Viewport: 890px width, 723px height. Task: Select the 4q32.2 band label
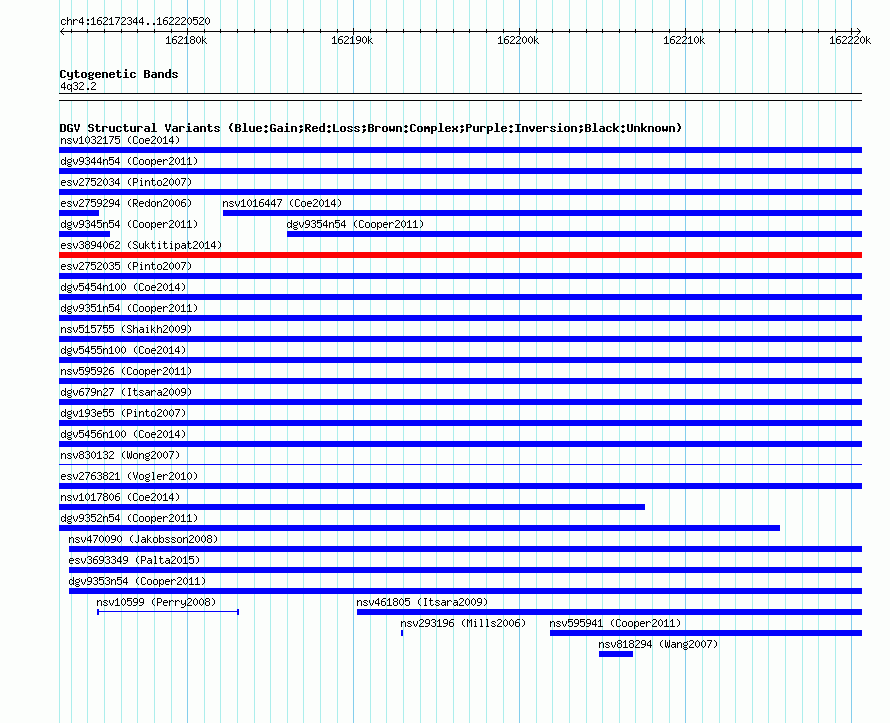coord(78,86)
